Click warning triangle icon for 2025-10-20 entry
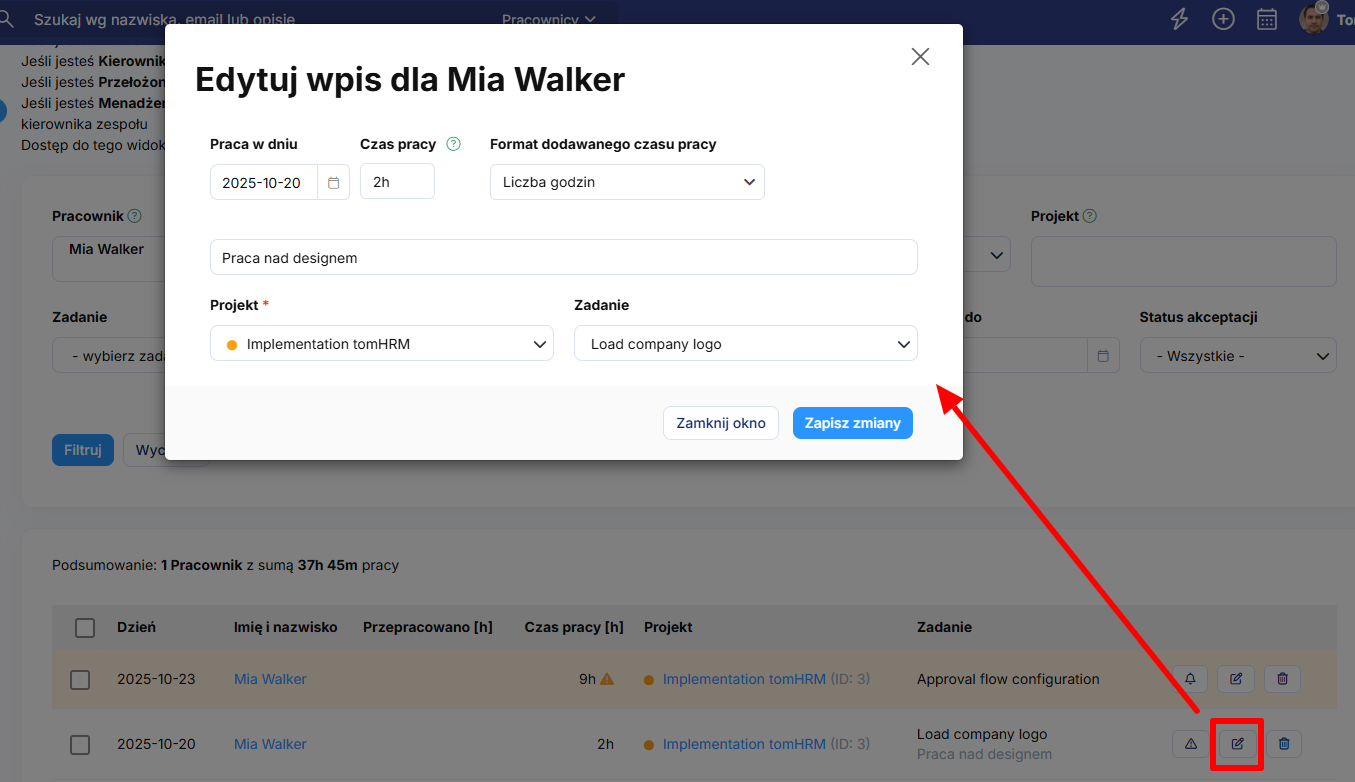This screenshot has width=1355, height=782. 1190,744
